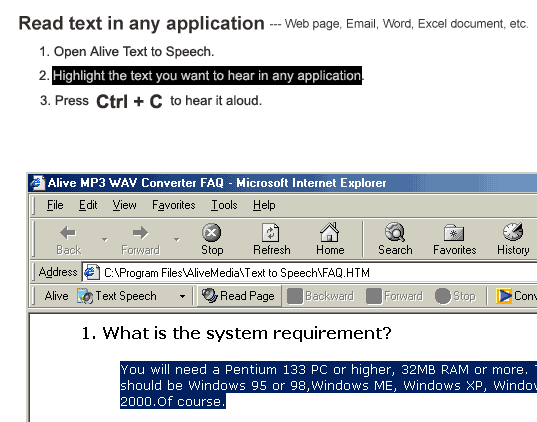Image resolution: width=537 pixels, height=422 pixels.
Task: Open the Help menu
Action: pos(264,205)
